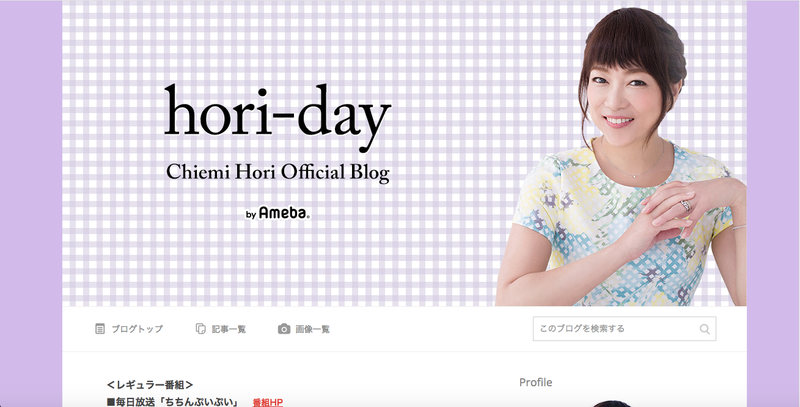Go to the 画像一覧 image list
The width and height of the screenshot is (800, 407).
(313, 329)
